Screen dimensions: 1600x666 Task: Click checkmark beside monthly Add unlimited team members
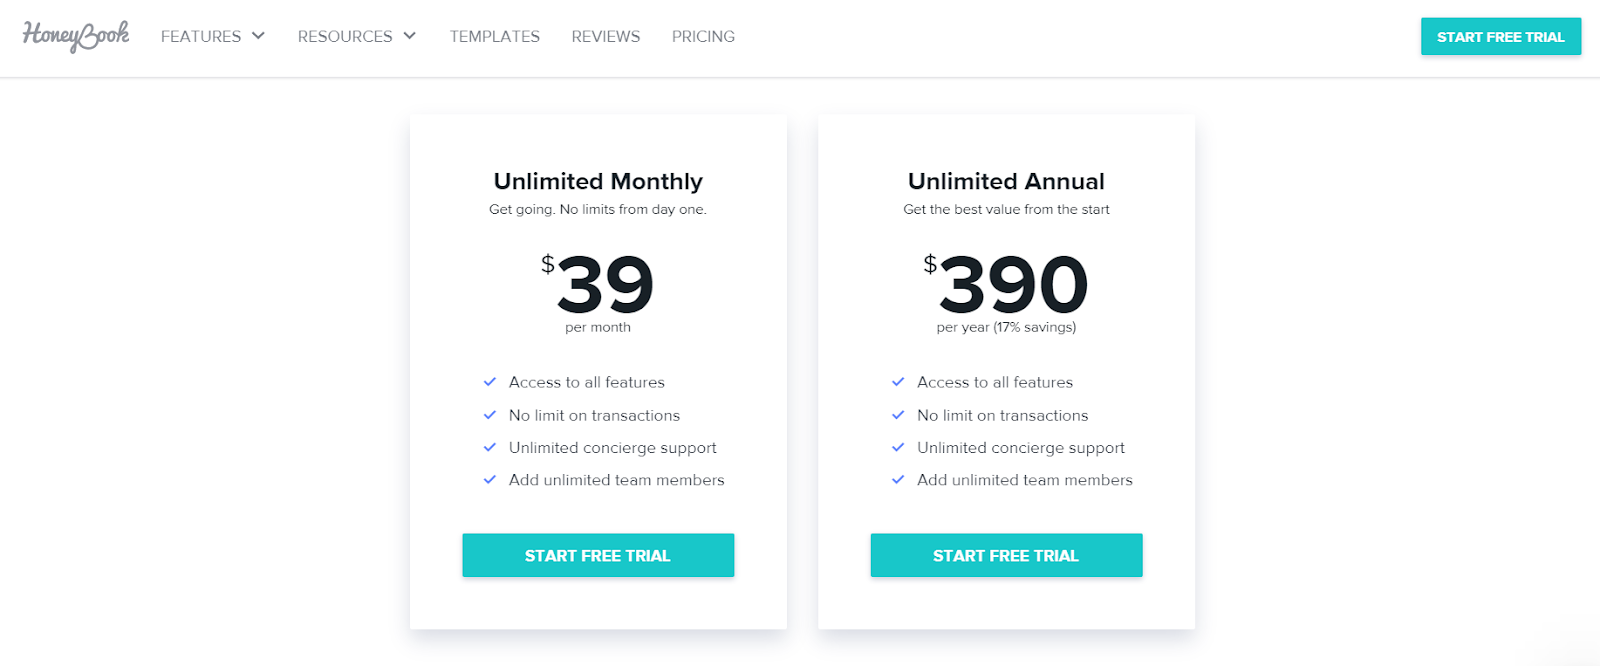click(490, 480)
